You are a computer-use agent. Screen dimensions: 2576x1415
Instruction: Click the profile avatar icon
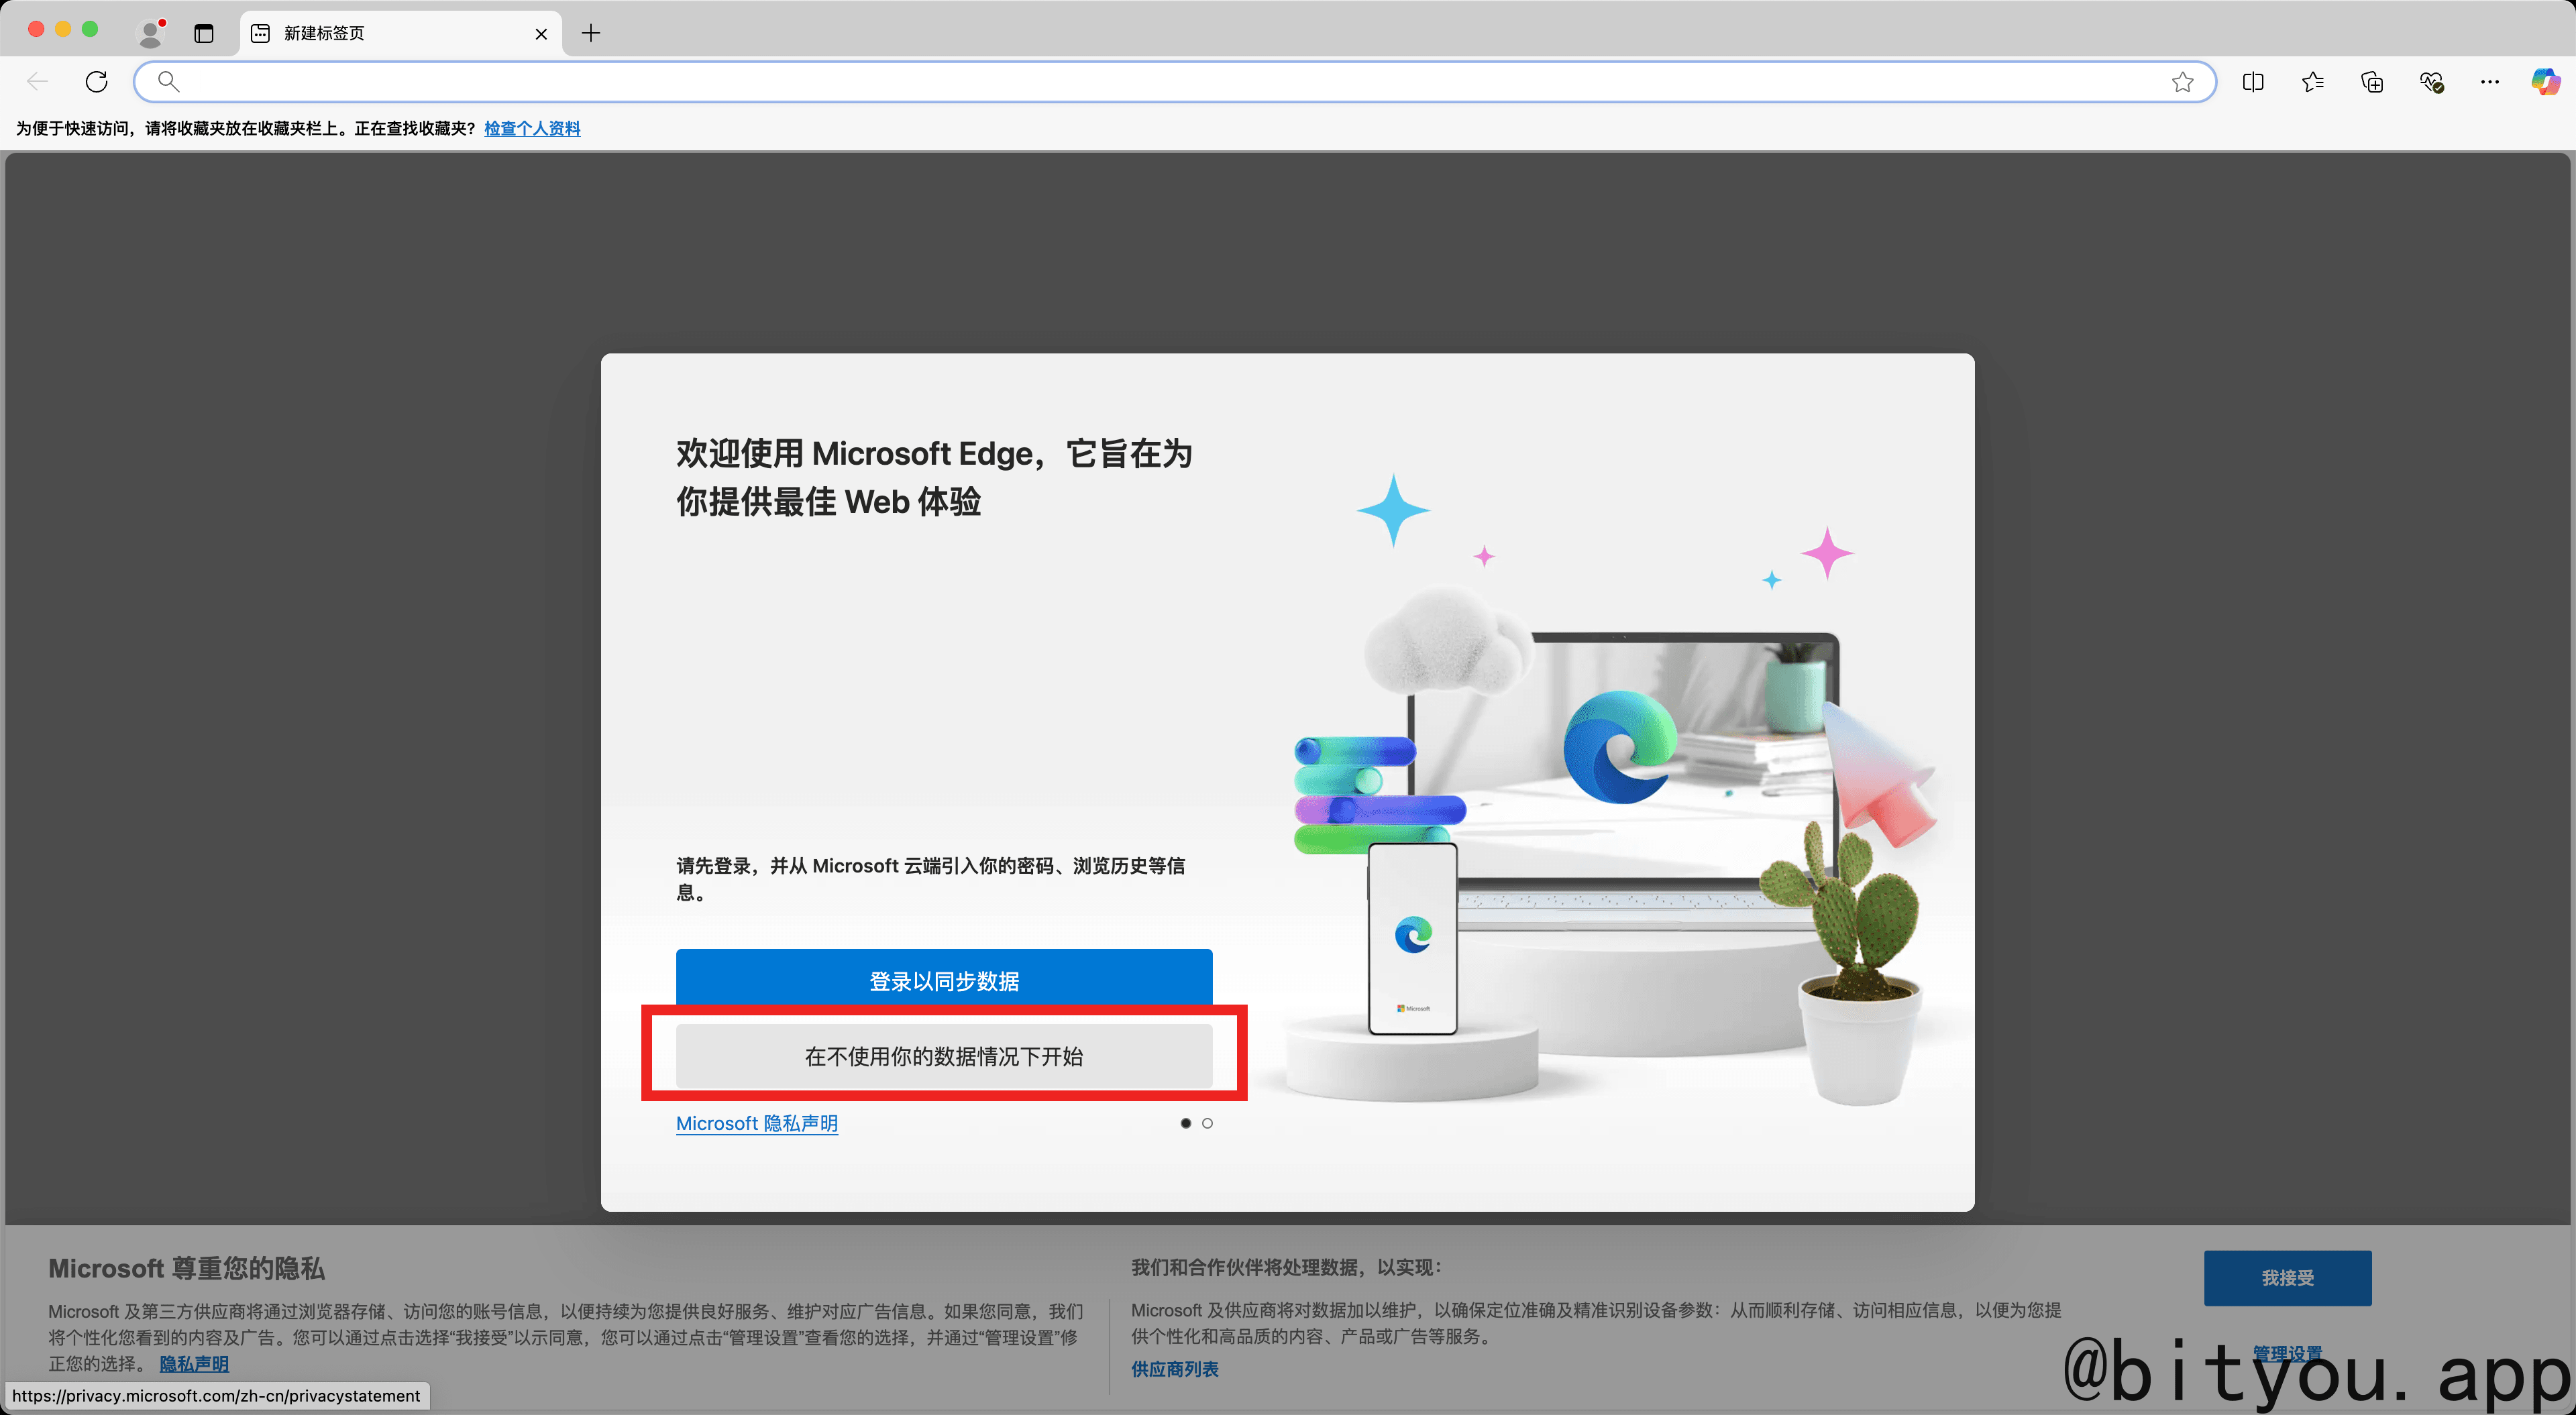coord(151,33)
